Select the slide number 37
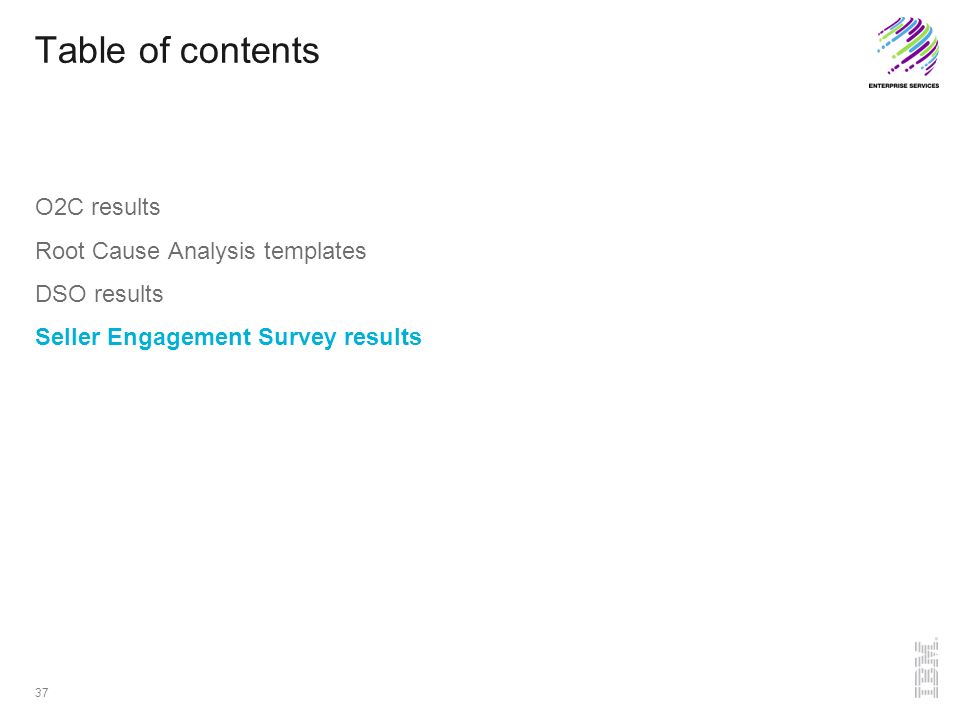The height and width of the screenshot is (720, 960). click(42, 692)
